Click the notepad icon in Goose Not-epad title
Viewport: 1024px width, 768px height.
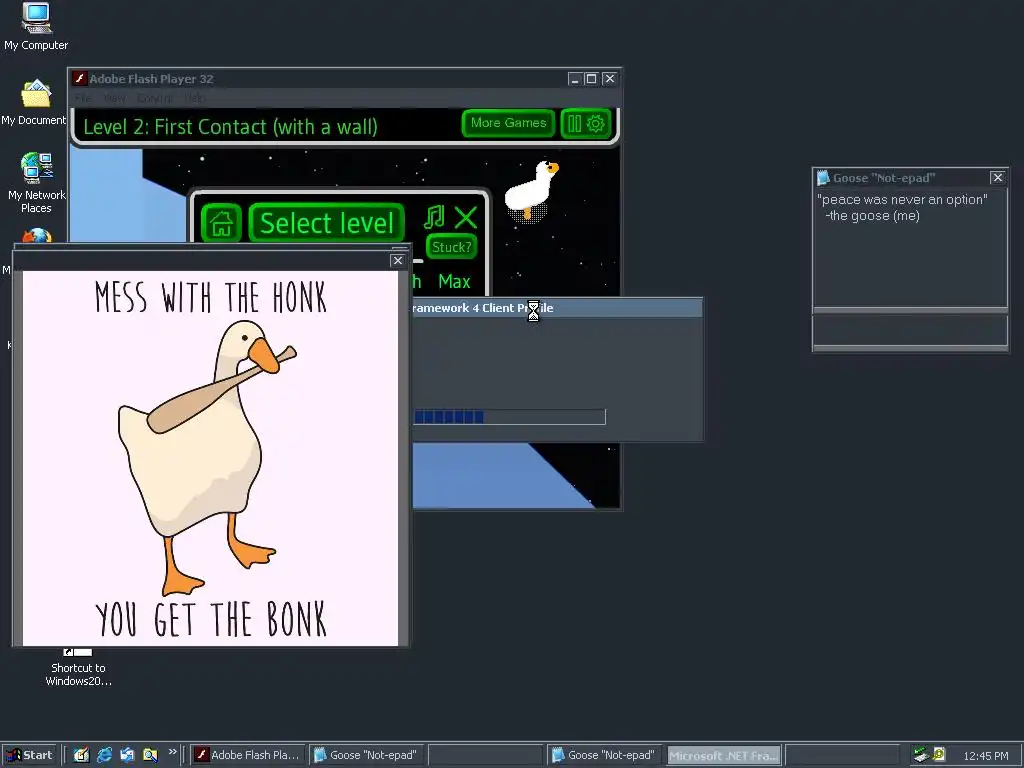click(x=823, y=178)
